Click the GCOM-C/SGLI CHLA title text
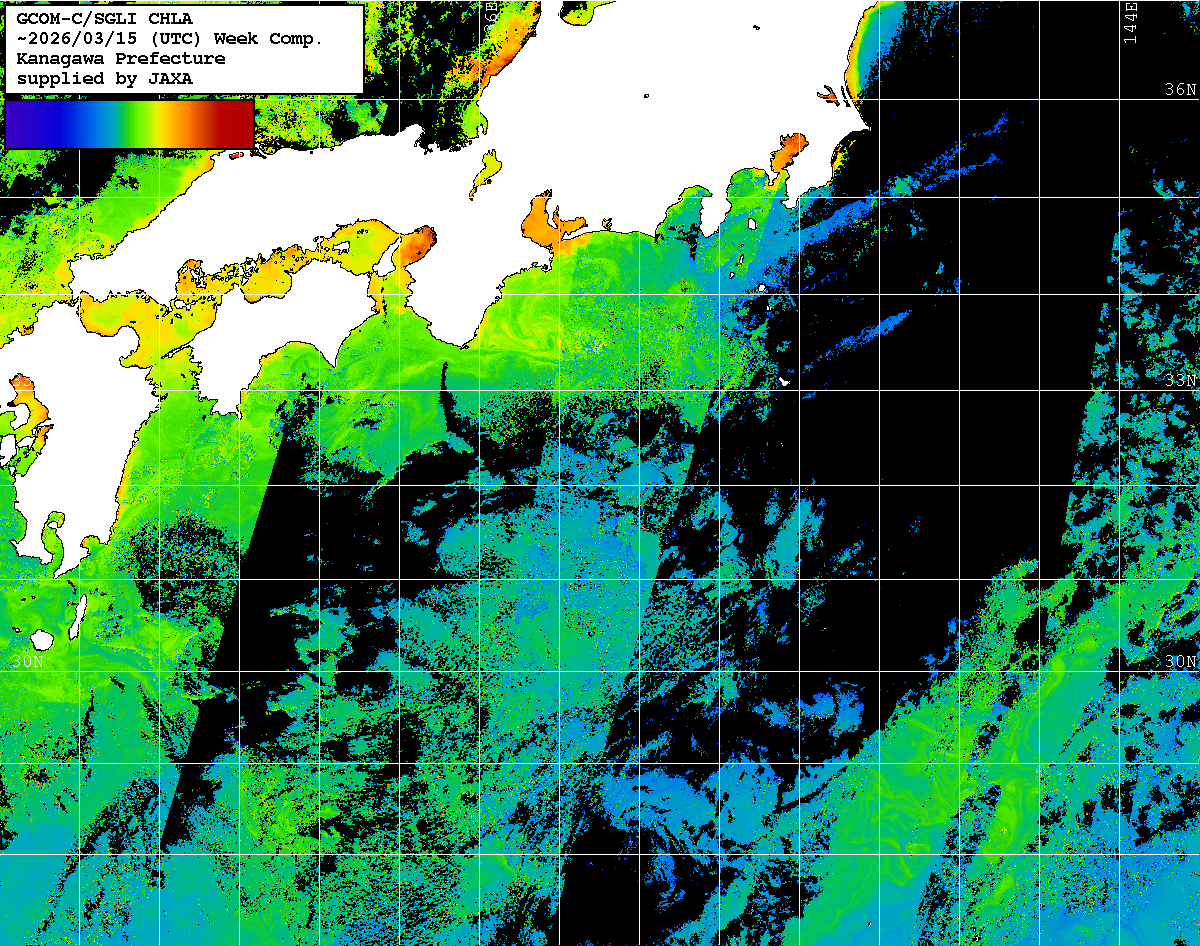Screen dimensions: 1200x946 [x=105, y=17]
